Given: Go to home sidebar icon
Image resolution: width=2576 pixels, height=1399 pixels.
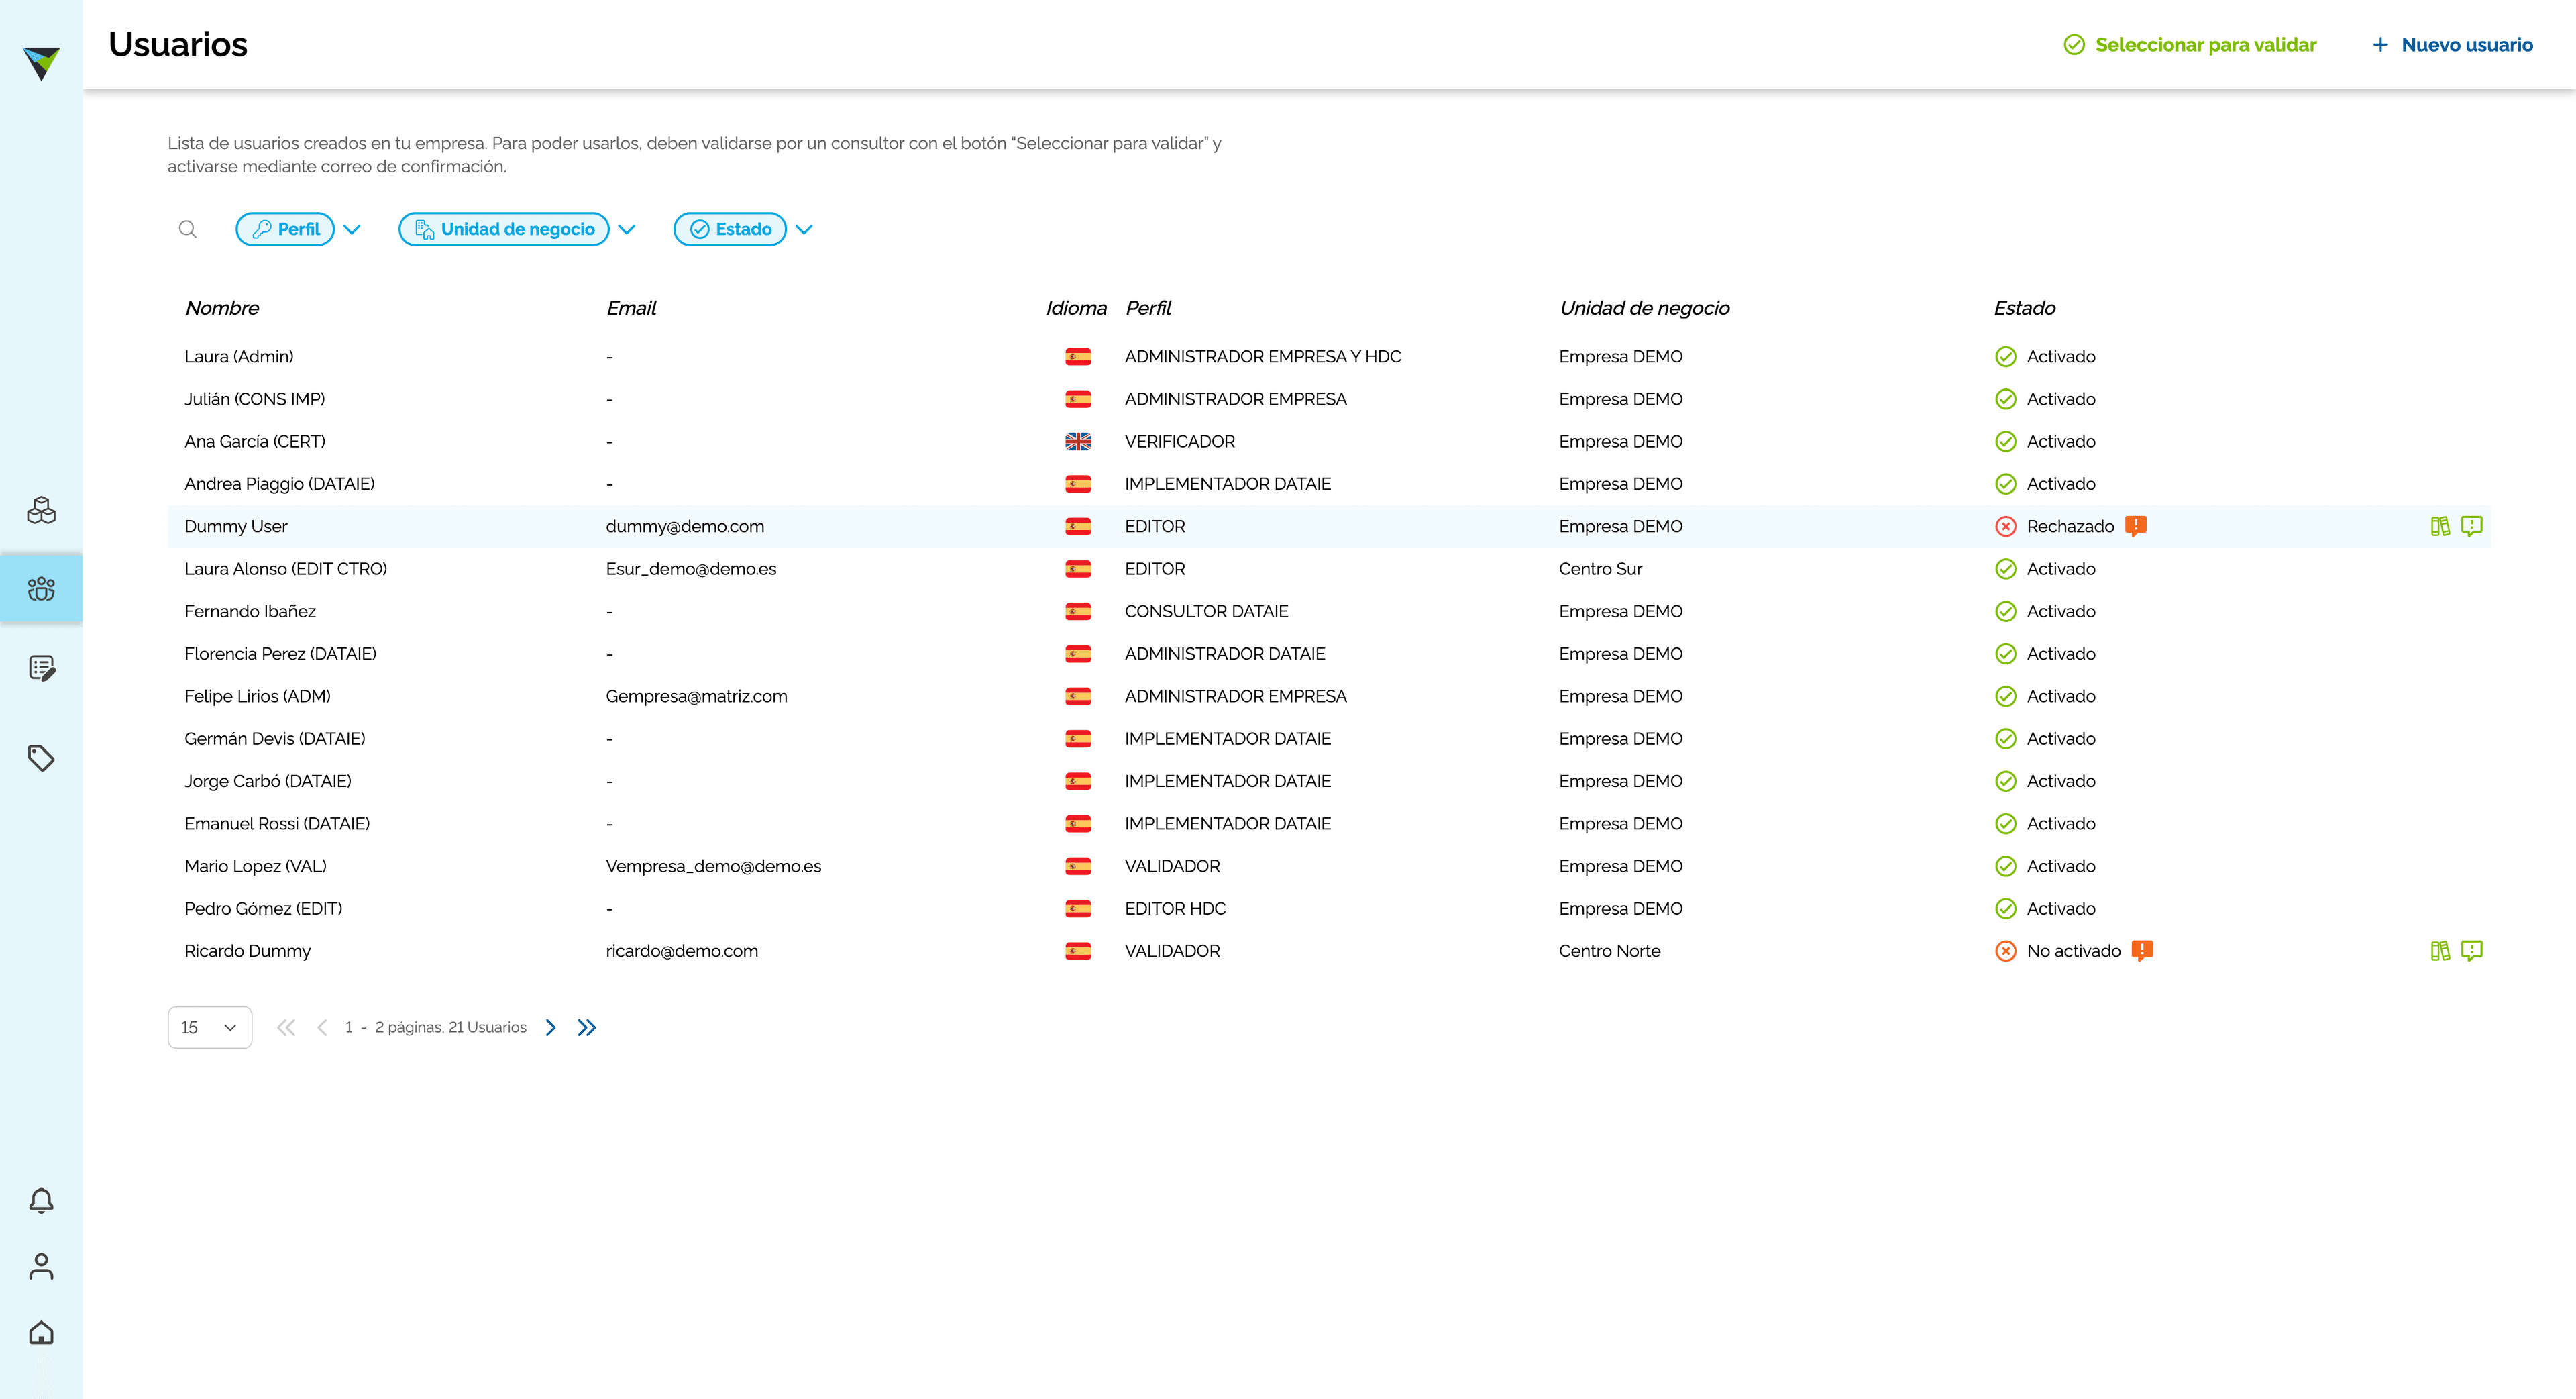Looking at the screenshot, I should tap(41, 1332).
